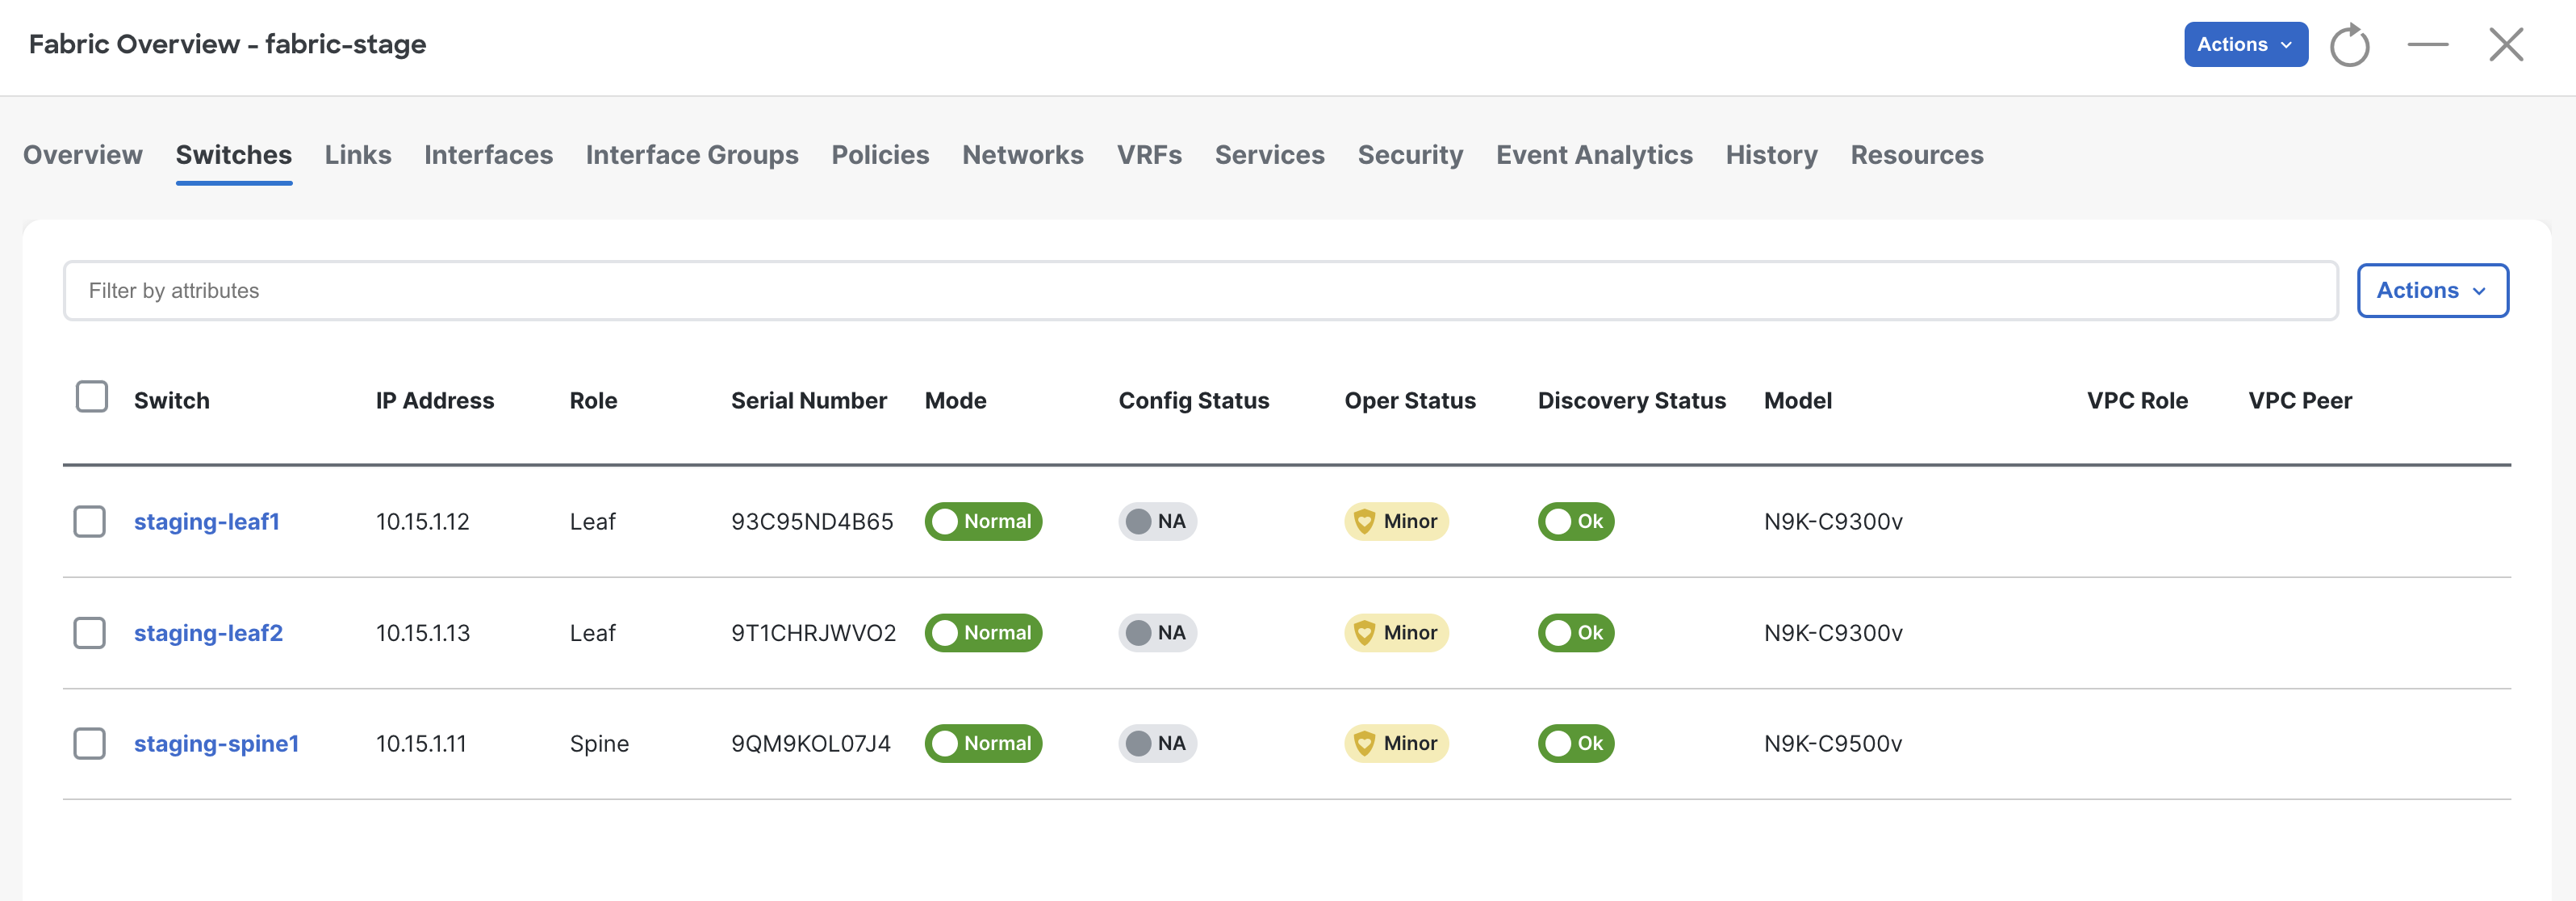Viewport: 2576px width, 901px height.
Task: Click the refresh icon in the header
Action: click(2349, 45)
